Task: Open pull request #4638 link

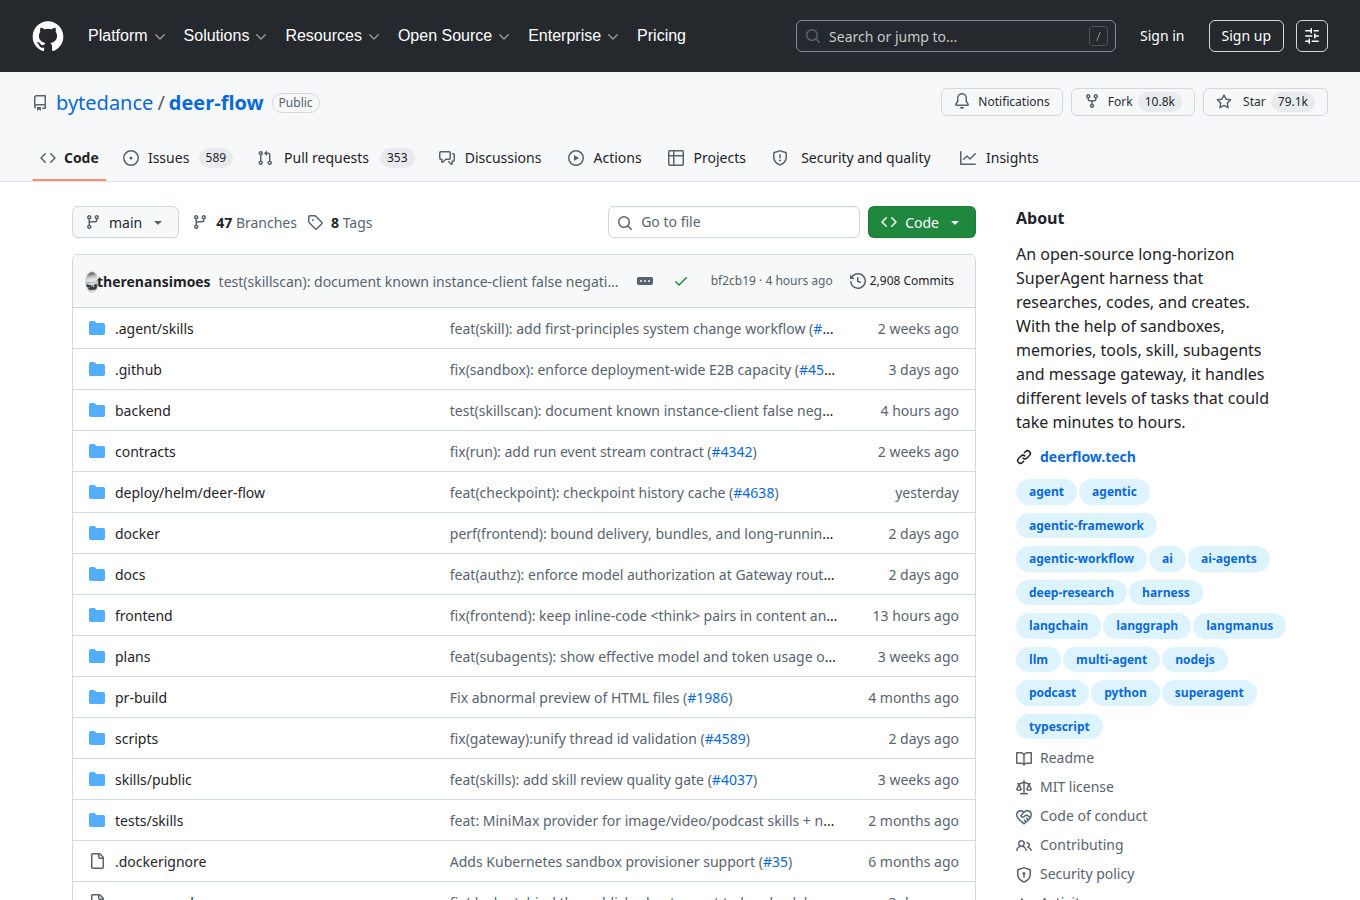Action: pyautogui.click(x=754, y=492)
